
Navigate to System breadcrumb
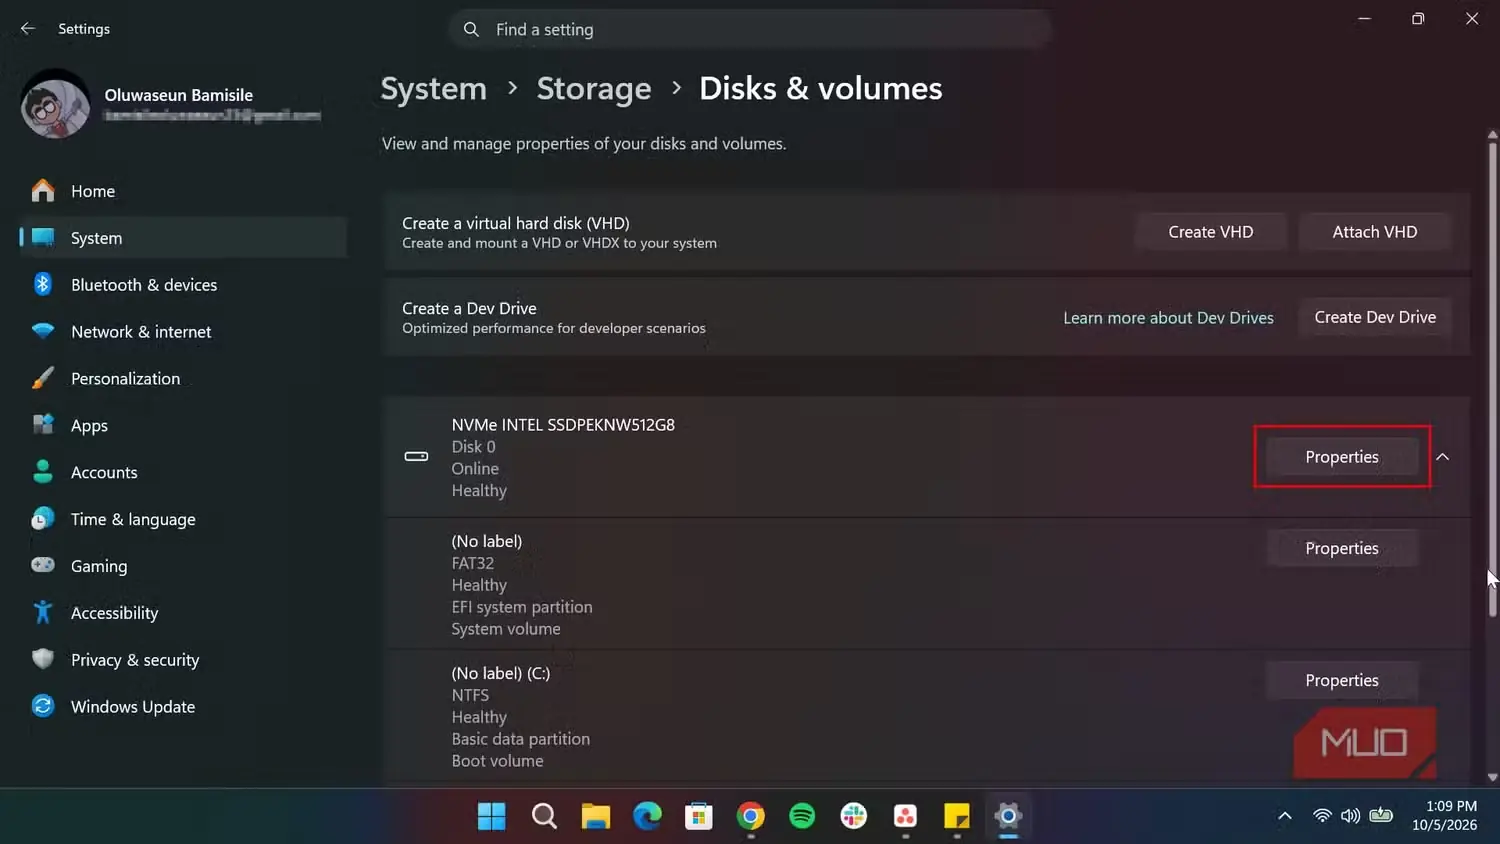[433, 89]
